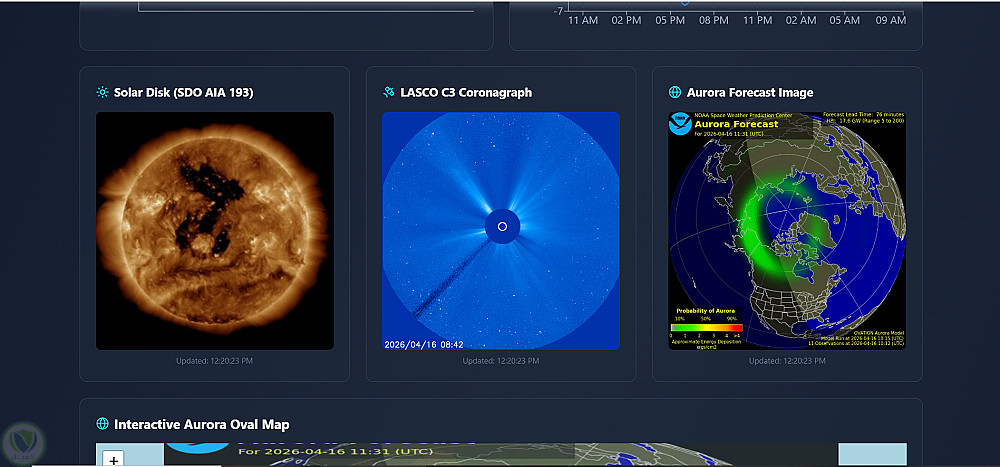
Task: Click the yellow 'Aurora Forecast' title in the NOAA image
Action: tap(736, 124)
